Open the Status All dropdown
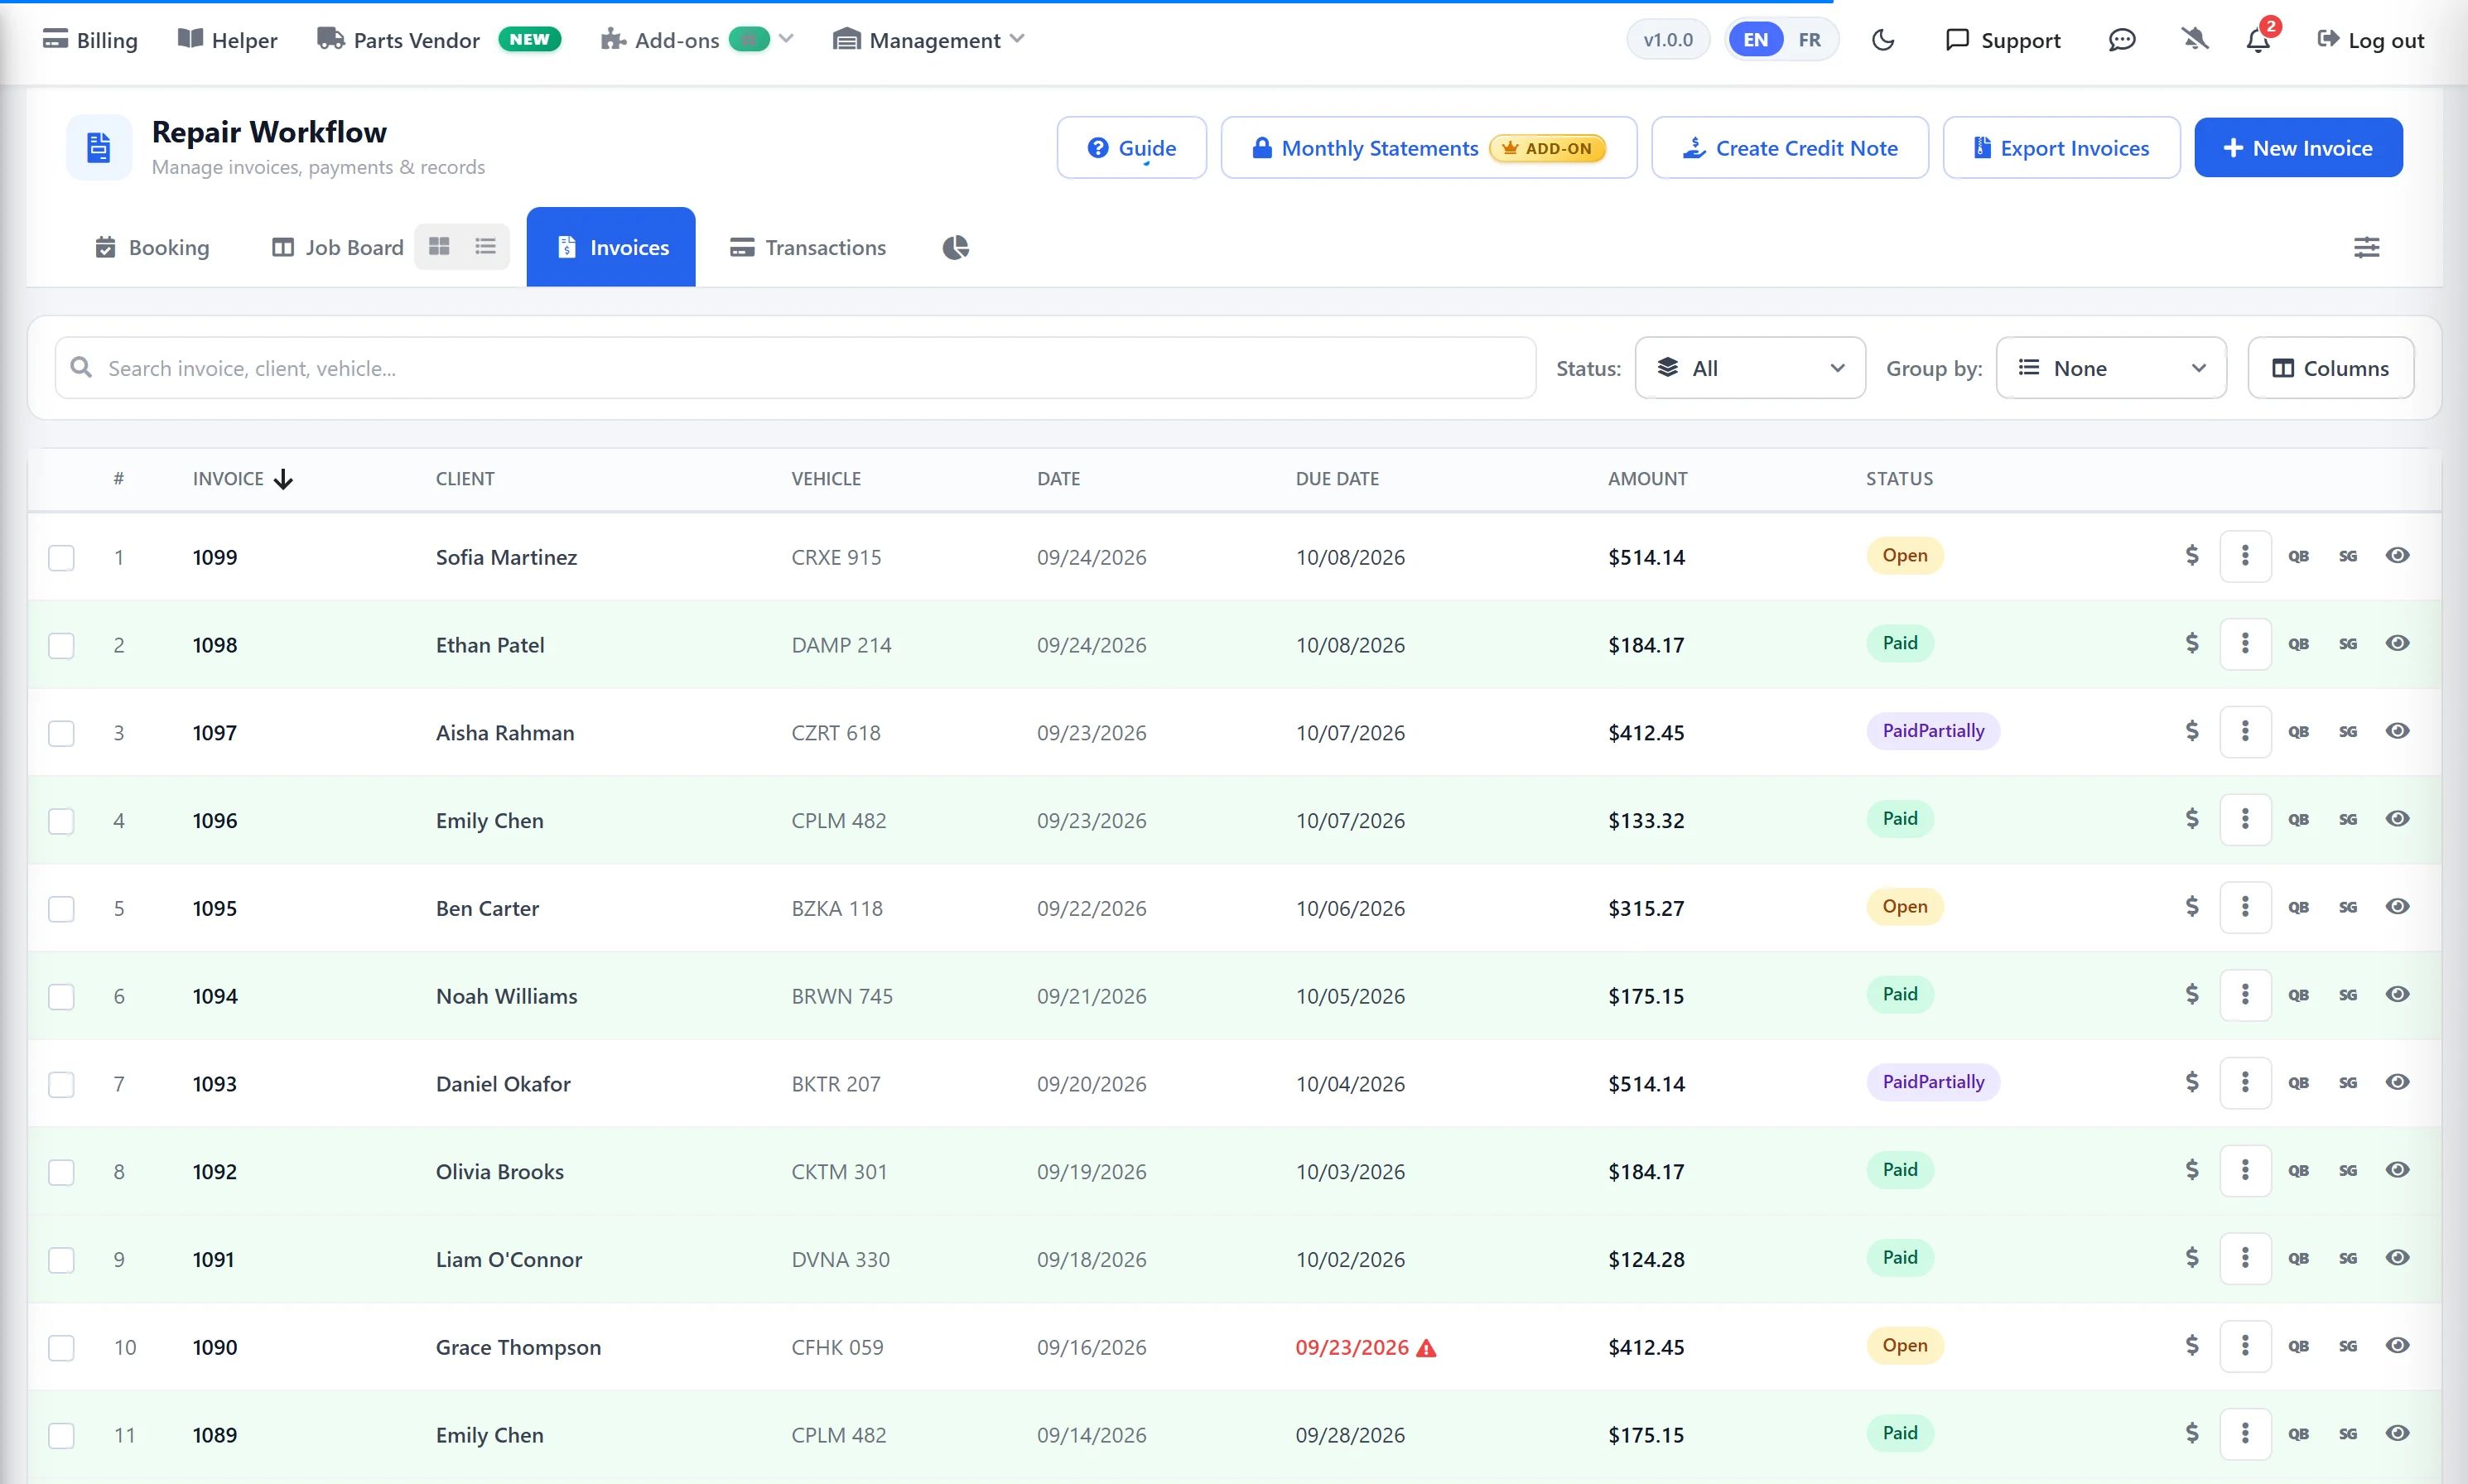Viewport: 2468px width, 1484px height. tap(1749, 368)
